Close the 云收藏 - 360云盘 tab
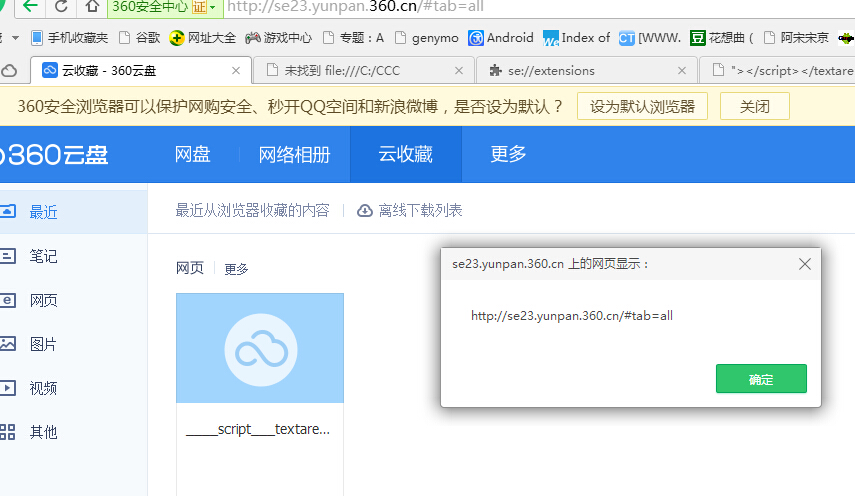The width and height of the screenshot is (855, 496). 236,71
